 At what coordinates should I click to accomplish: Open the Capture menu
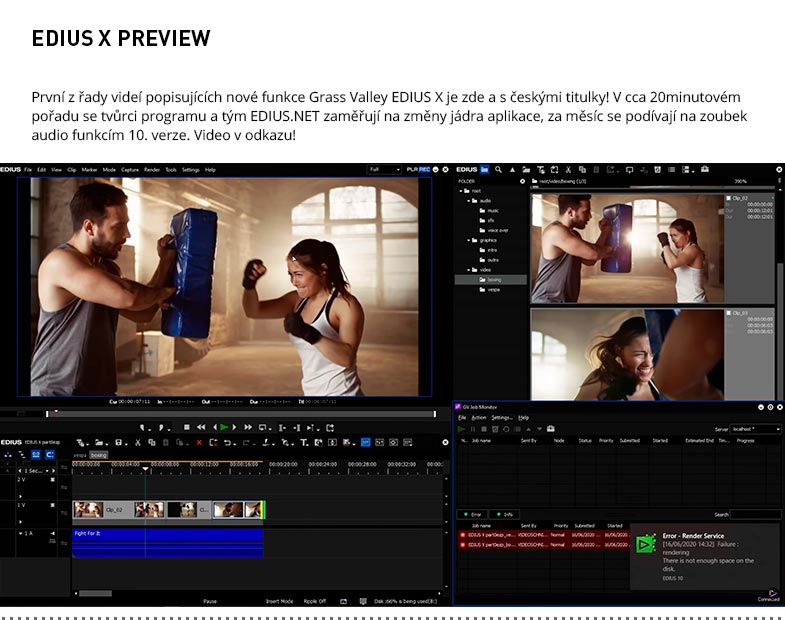(x=130, y=170)
